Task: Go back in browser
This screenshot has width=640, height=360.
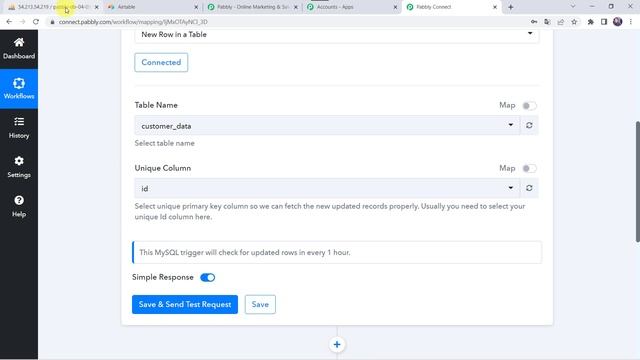Action: 9,22
